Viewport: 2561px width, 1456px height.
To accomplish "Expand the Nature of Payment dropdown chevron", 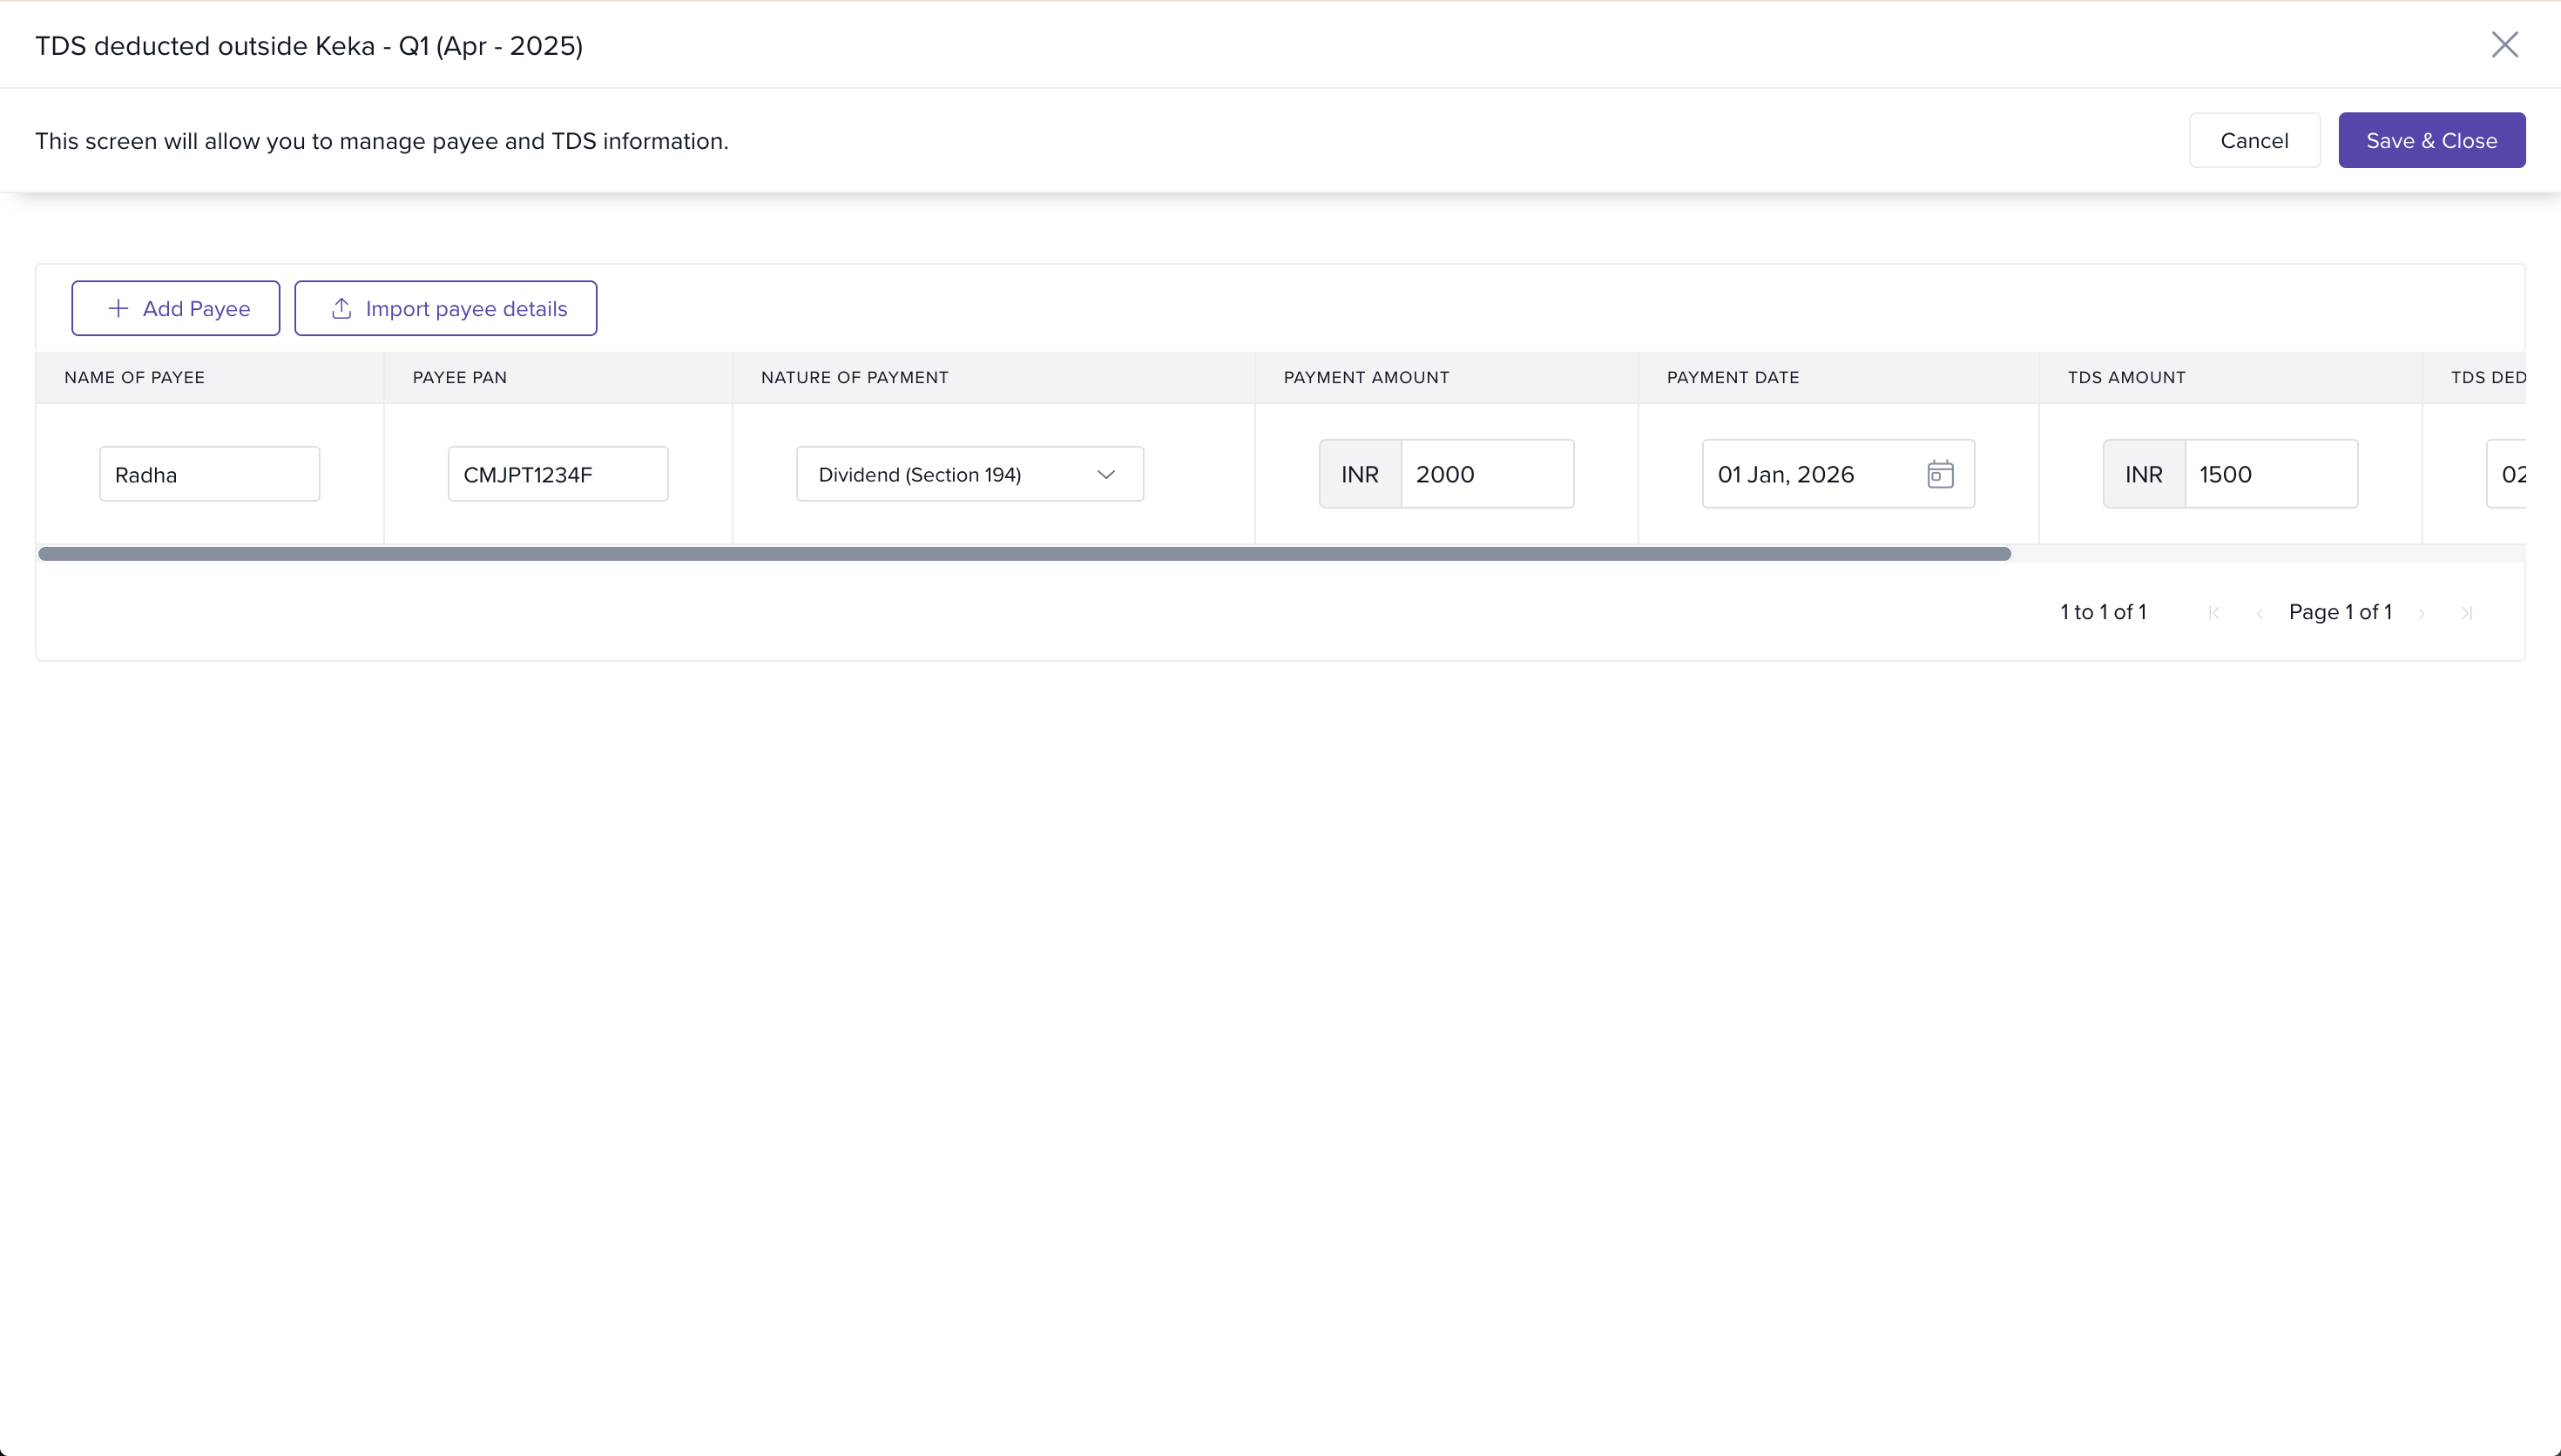I will (1105, 474).
